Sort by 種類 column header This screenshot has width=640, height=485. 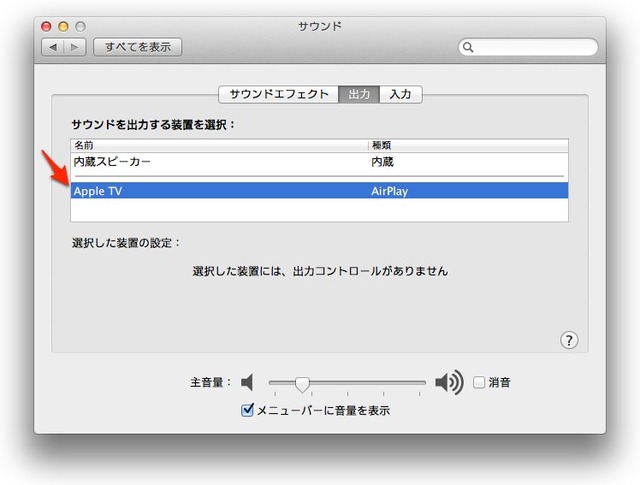coord(469,145)
